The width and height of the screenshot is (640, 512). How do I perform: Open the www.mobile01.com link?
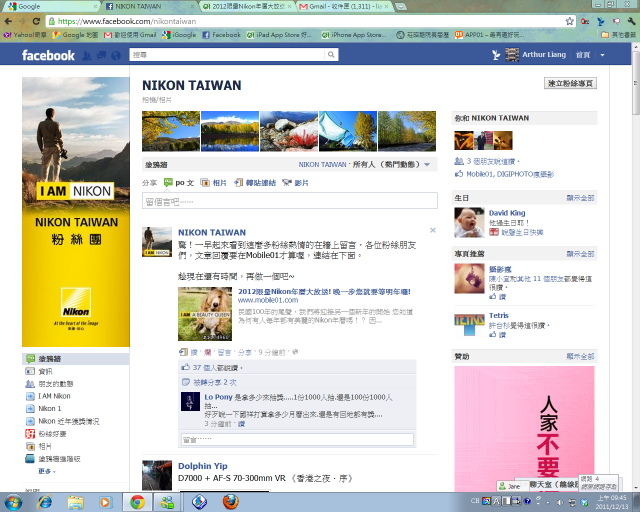pyautogui.click(x=268, y=300)
